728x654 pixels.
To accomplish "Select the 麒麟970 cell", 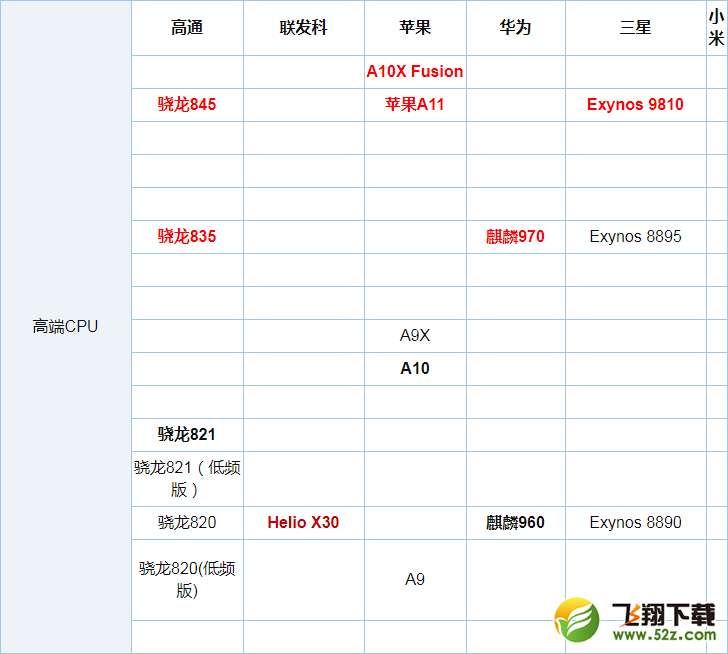I will [515, 237].
